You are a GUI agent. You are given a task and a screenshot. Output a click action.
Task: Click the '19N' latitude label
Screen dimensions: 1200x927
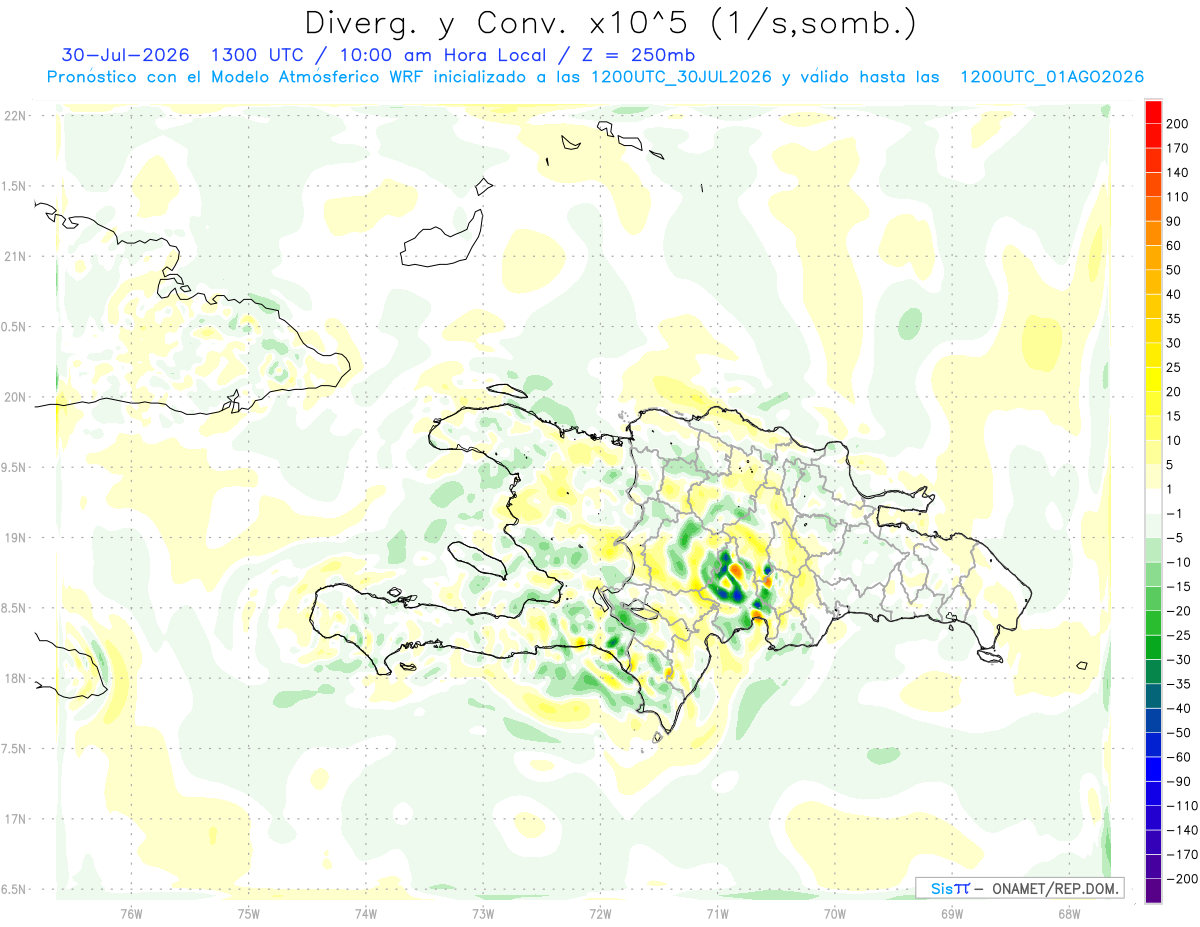pyautogui.click(x=15, y=537)
